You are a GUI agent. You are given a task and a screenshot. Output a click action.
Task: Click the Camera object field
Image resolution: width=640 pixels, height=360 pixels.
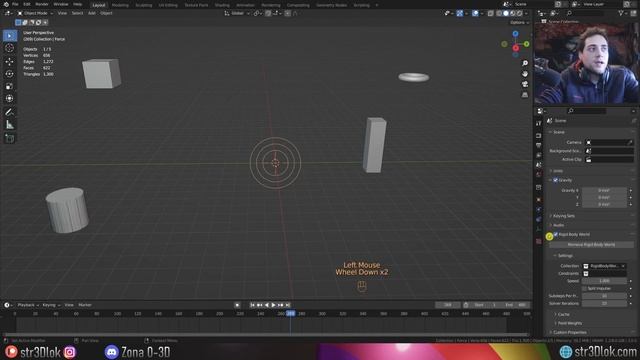pos(609,142)
